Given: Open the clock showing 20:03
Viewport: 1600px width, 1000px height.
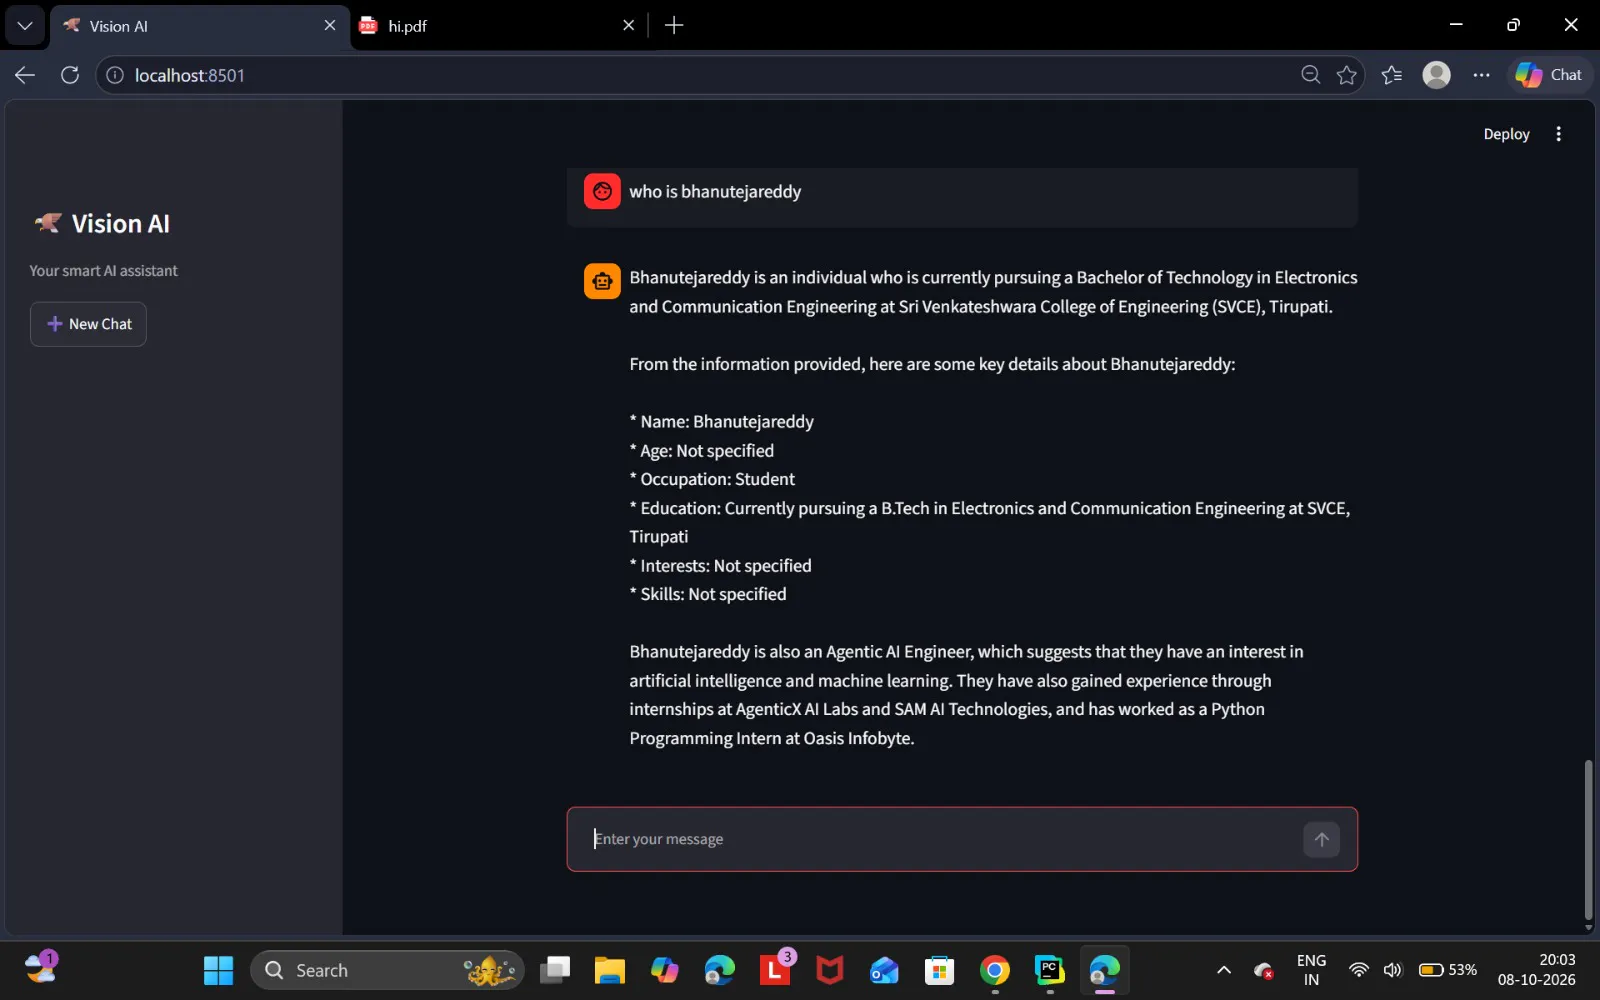Looking at the screenshot, I should pos(1537,970).
